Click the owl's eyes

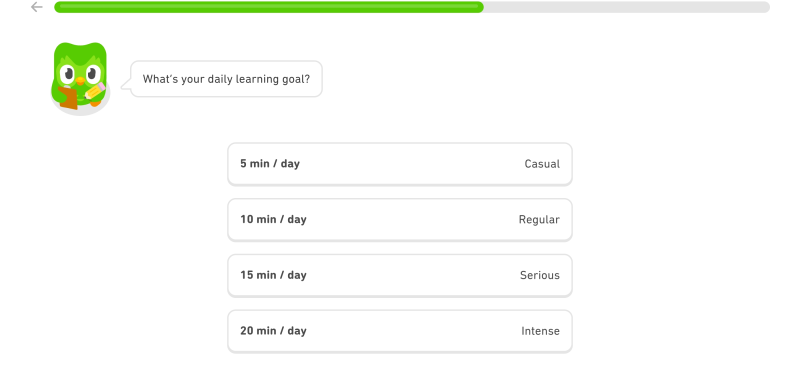(x=80, y=74)
